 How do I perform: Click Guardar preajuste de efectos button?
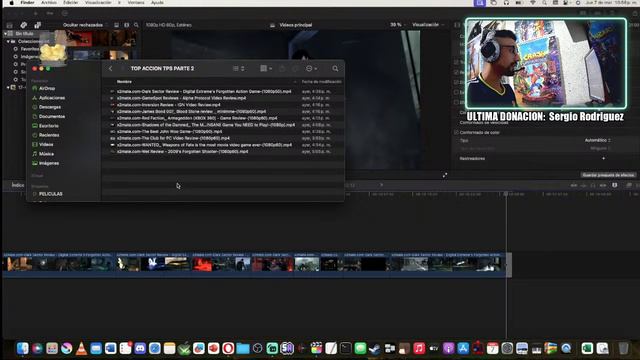click(608, 175)
